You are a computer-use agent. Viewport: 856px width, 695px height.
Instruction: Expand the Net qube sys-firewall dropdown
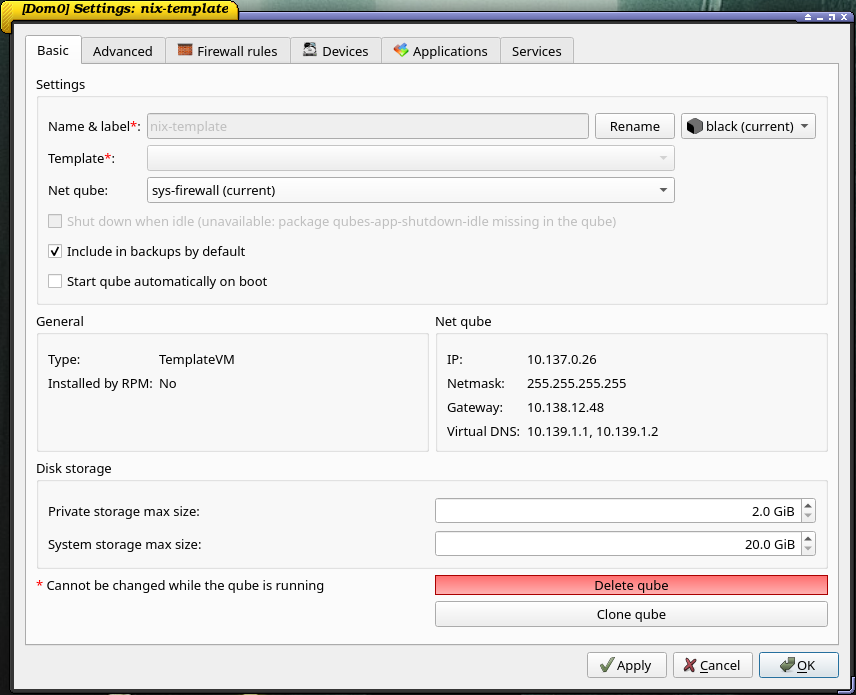pyautogui.click(x=663, y=190)
